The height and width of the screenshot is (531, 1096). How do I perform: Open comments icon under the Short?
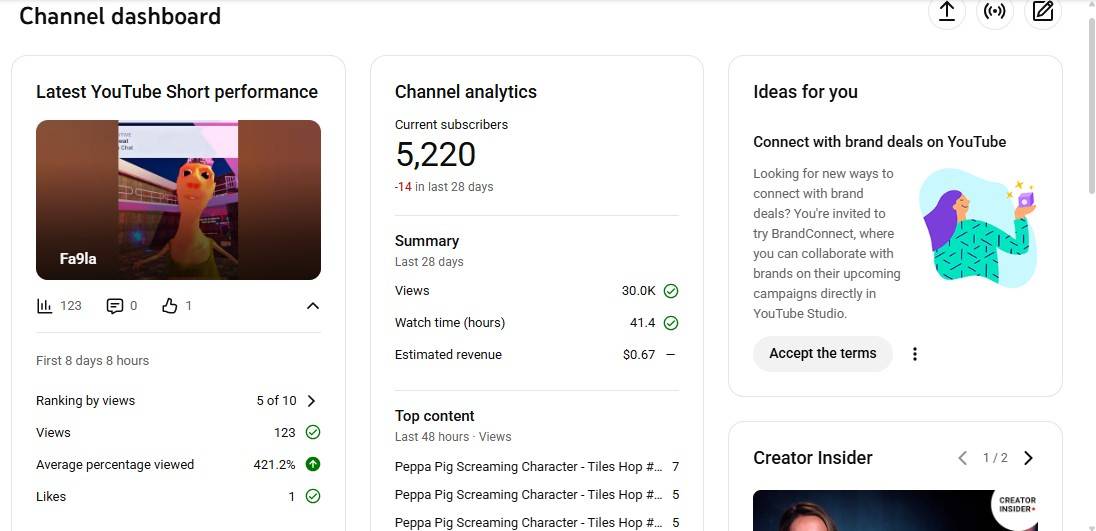[x=115, y=306]
